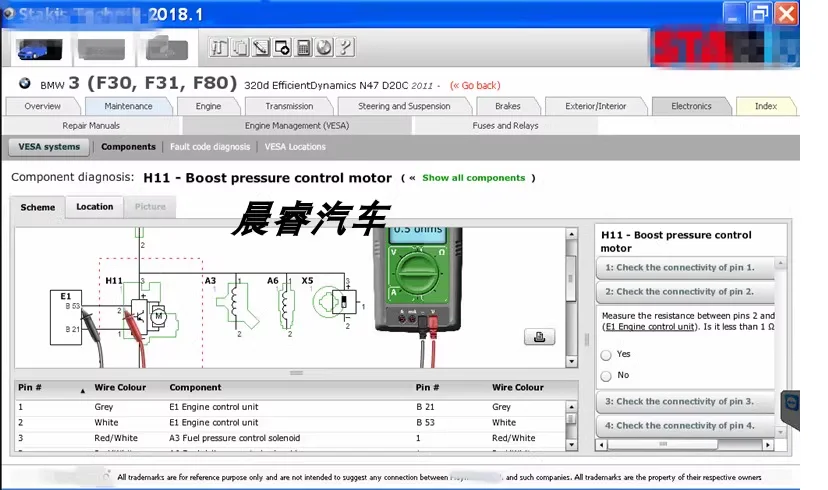Click the E1 Engine control unit link

coord(650,327)
